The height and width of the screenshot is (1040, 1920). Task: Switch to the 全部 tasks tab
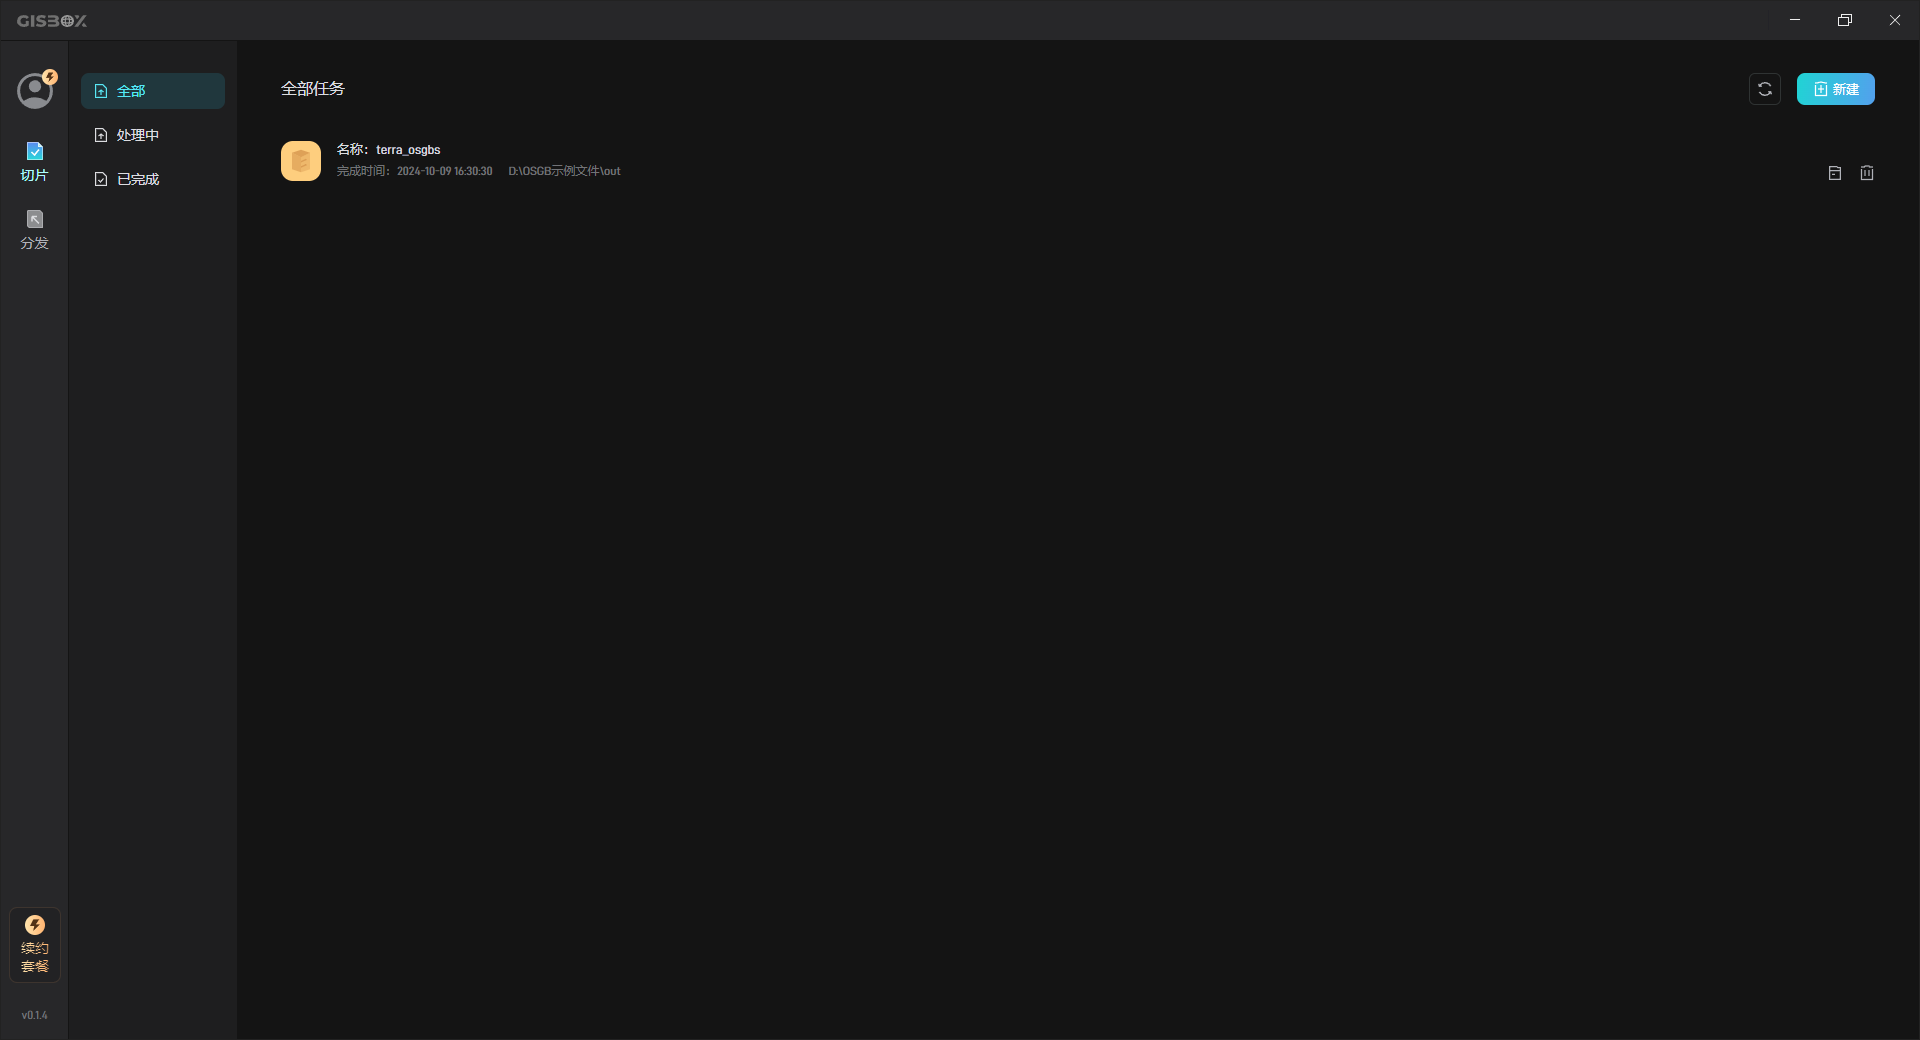153,91
